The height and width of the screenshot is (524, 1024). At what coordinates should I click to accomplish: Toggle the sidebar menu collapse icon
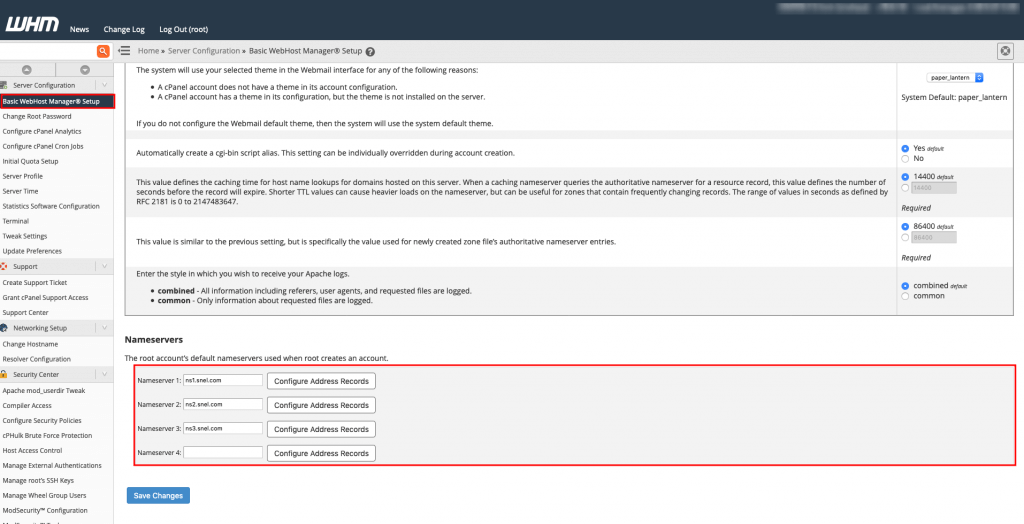[x=125, y=51]
